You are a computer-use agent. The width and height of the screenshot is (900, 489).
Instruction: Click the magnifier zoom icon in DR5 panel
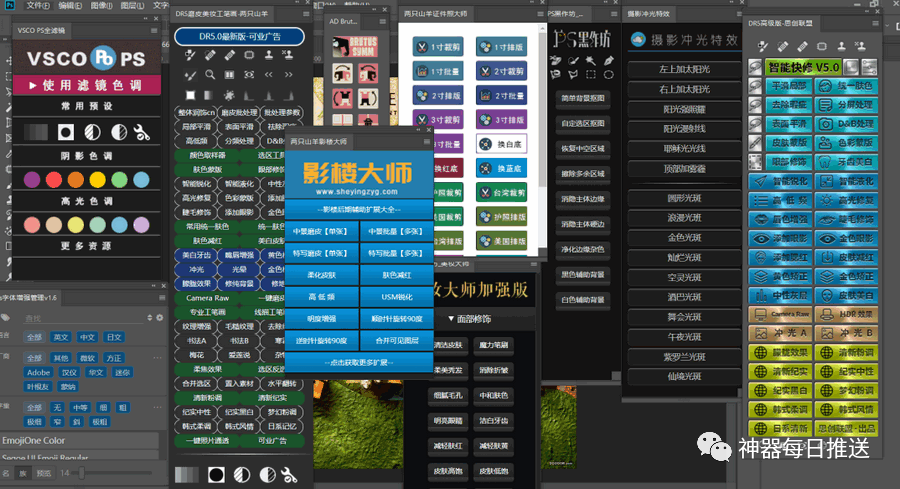click(210, 75)
